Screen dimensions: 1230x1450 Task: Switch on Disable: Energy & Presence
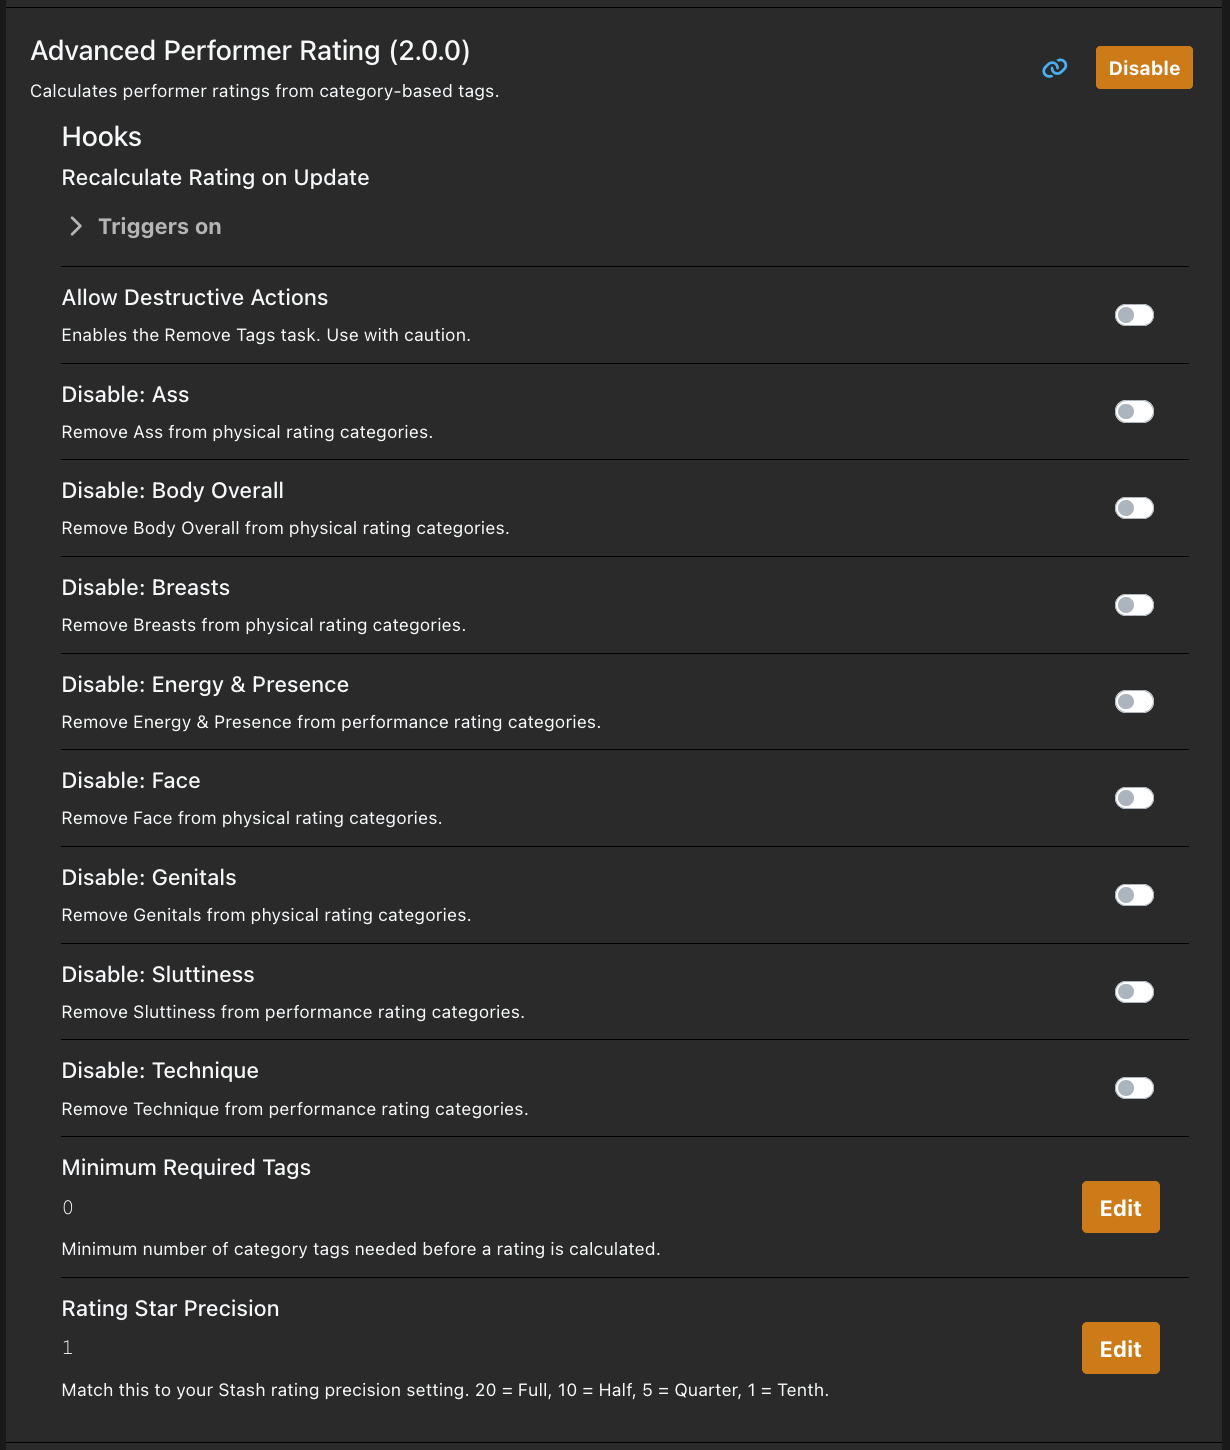(1134, 702)
